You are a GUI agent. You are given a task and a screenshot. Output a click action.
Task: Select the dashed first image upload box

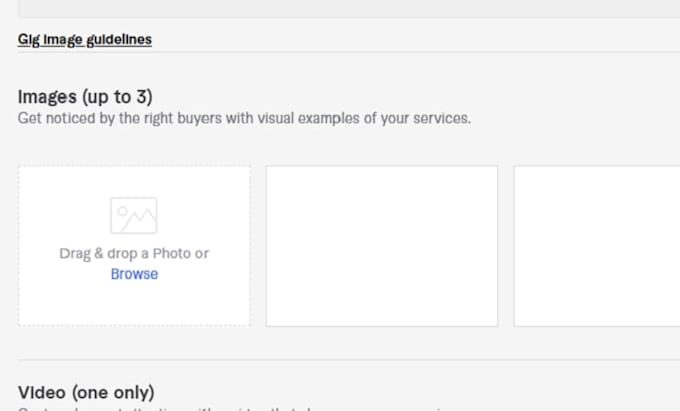(134, 246)
